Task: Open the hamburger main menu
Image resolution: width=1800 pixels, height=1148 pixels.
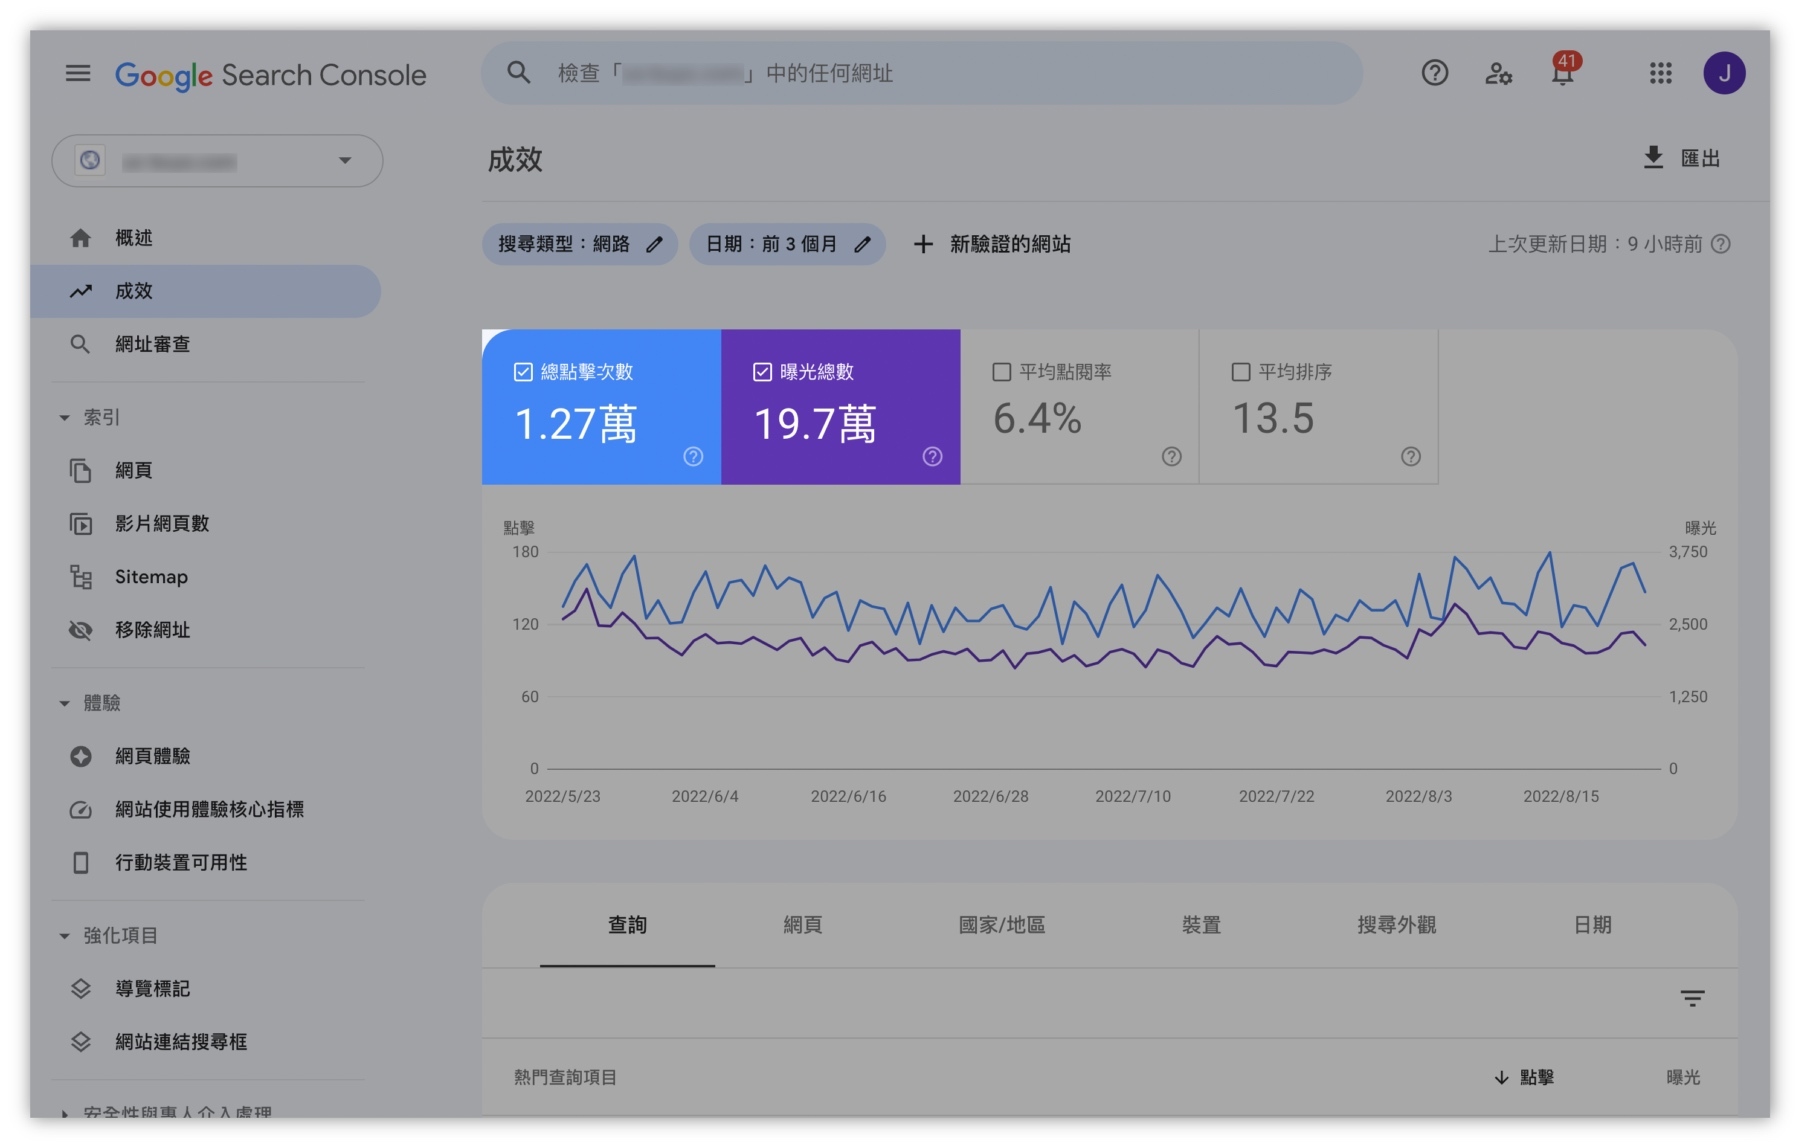Action: [78, 73]
